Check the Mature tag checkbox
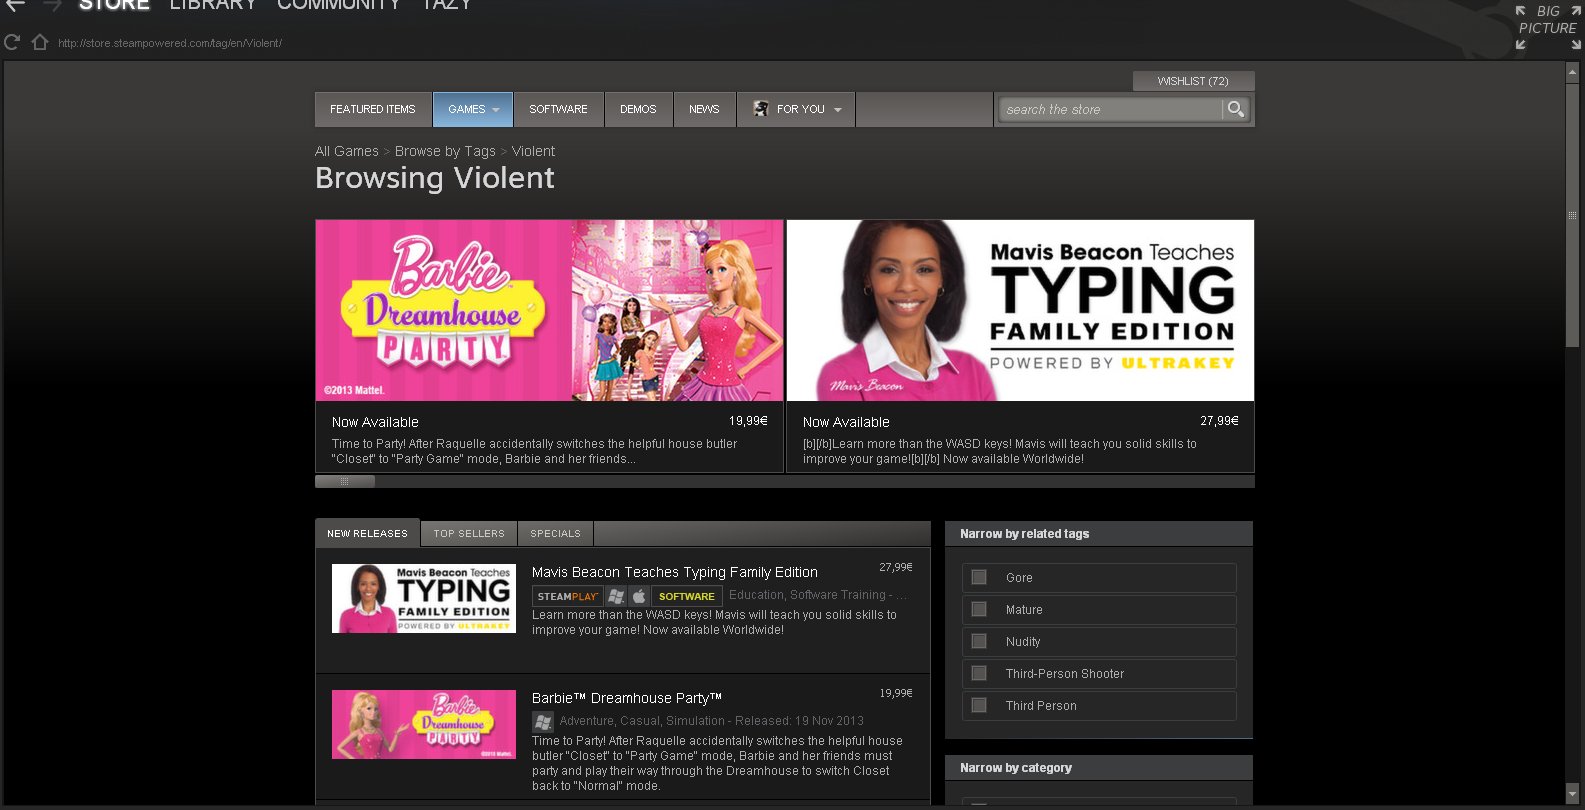 pyautogui.click(x=979, y=610)
